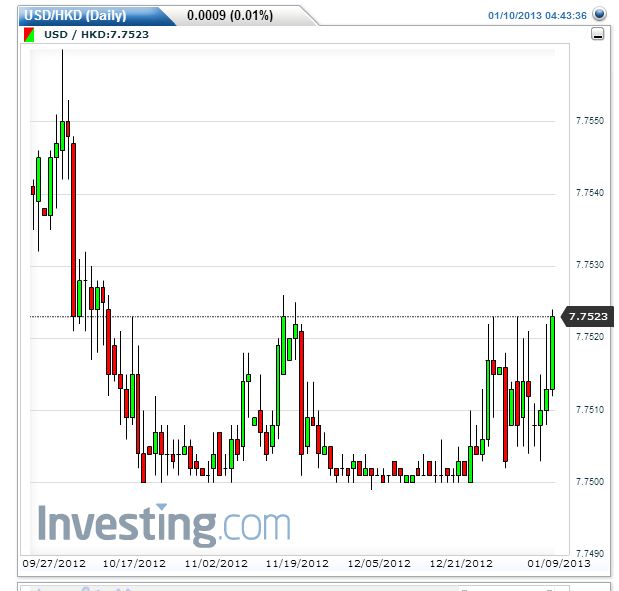Click the latest green candlestick at 7.7523
Image resolution: width=619 pixels, height=591 pixels.
[x=553, y=353]
